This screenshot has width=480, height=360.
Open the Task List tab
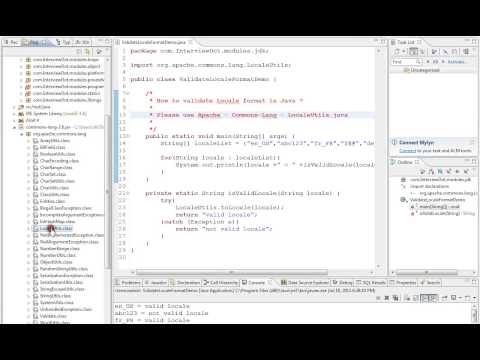point(406,42)
